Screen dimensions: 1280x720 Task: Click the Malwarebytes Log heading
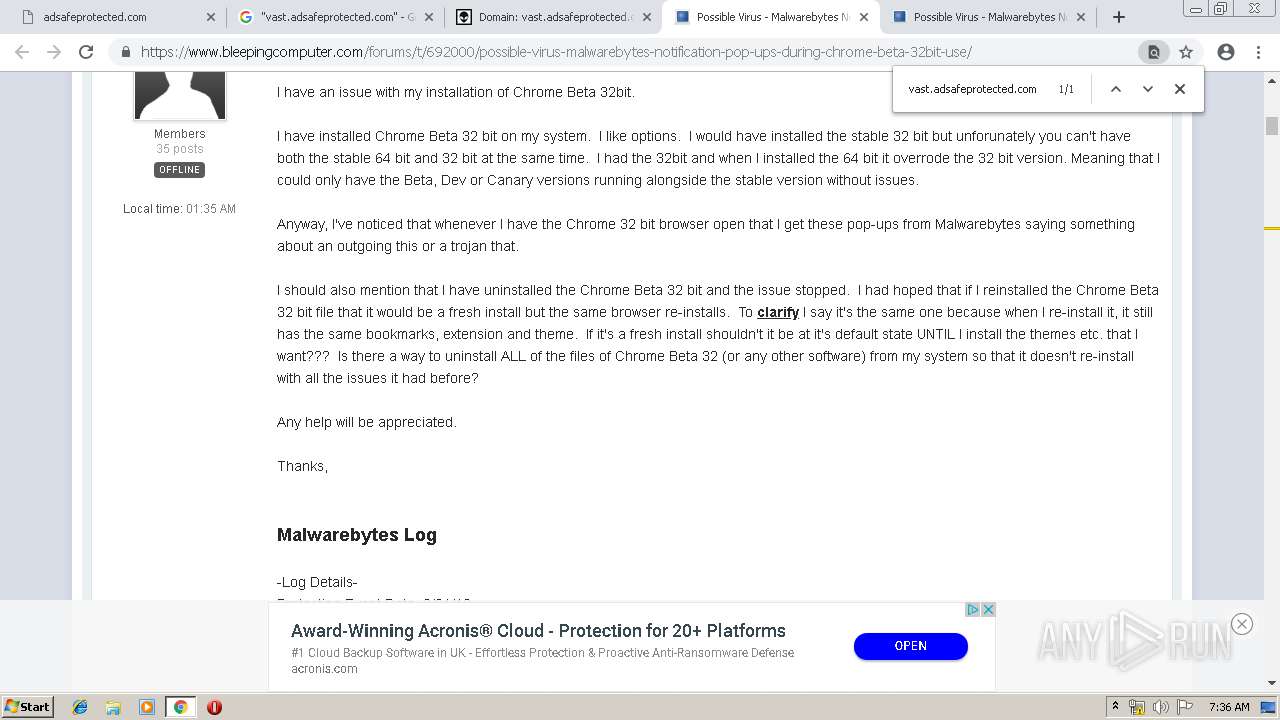tap(357, 535)
